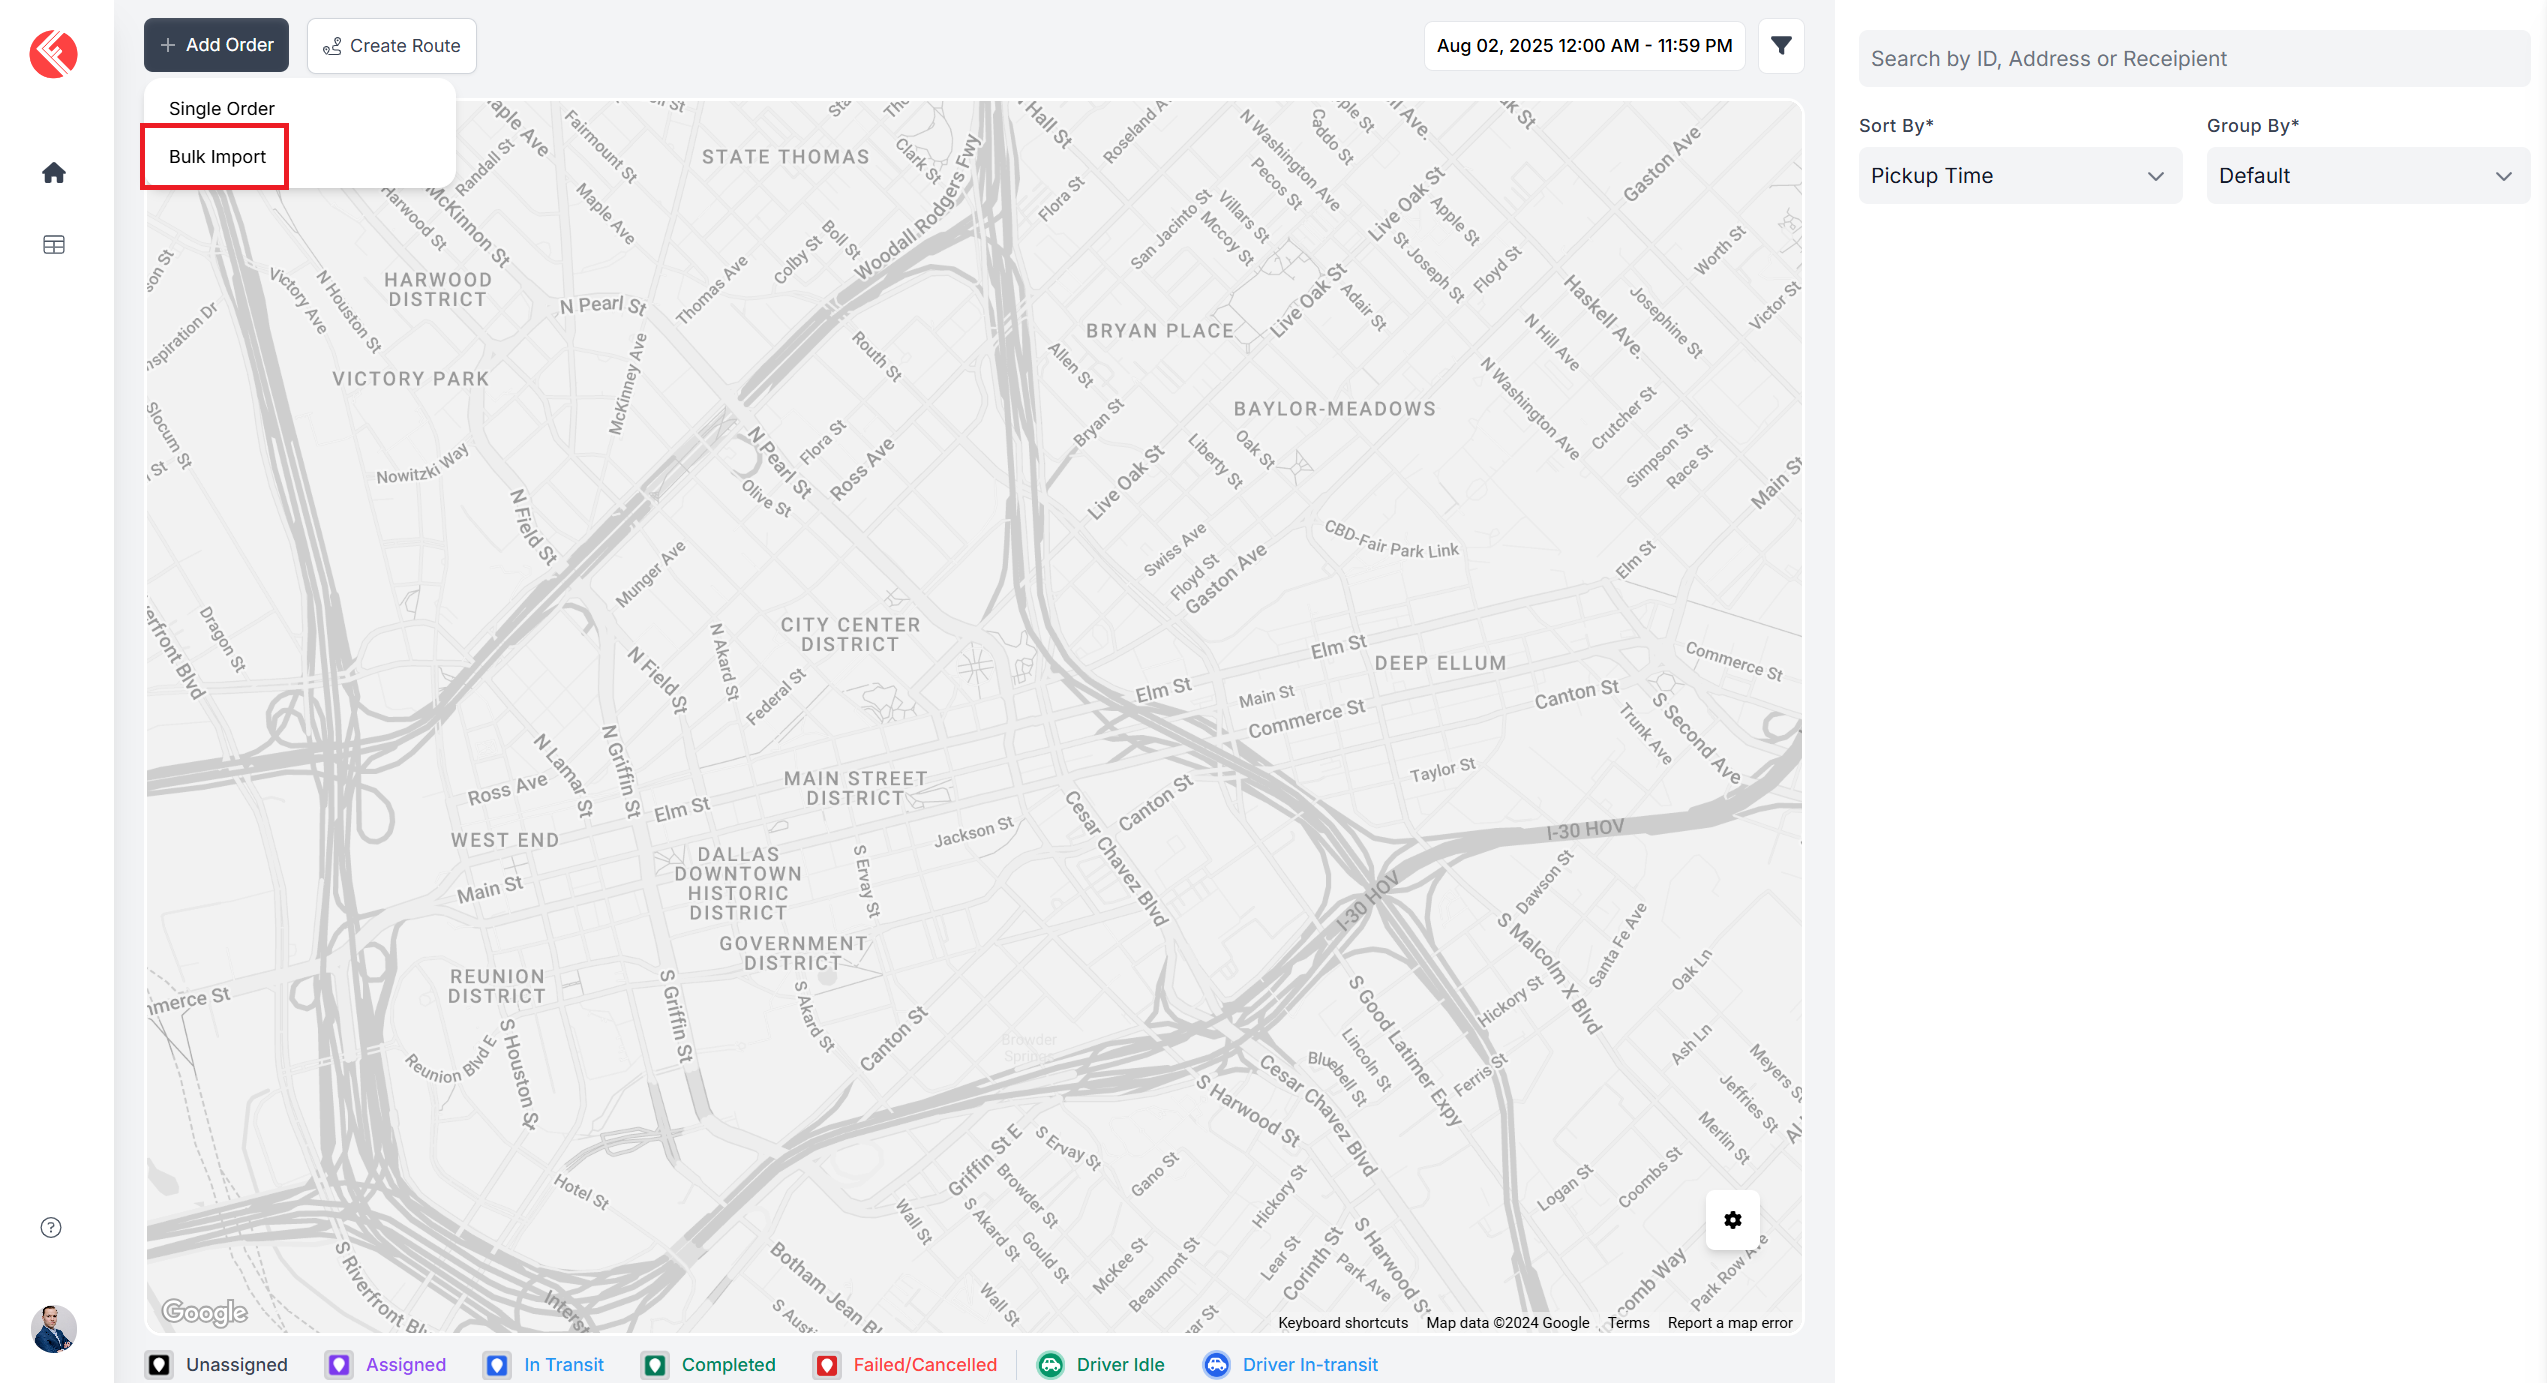Screen dimensions: 2547x1383
Task: Click the home icon in sidebar
Action: 54,173
